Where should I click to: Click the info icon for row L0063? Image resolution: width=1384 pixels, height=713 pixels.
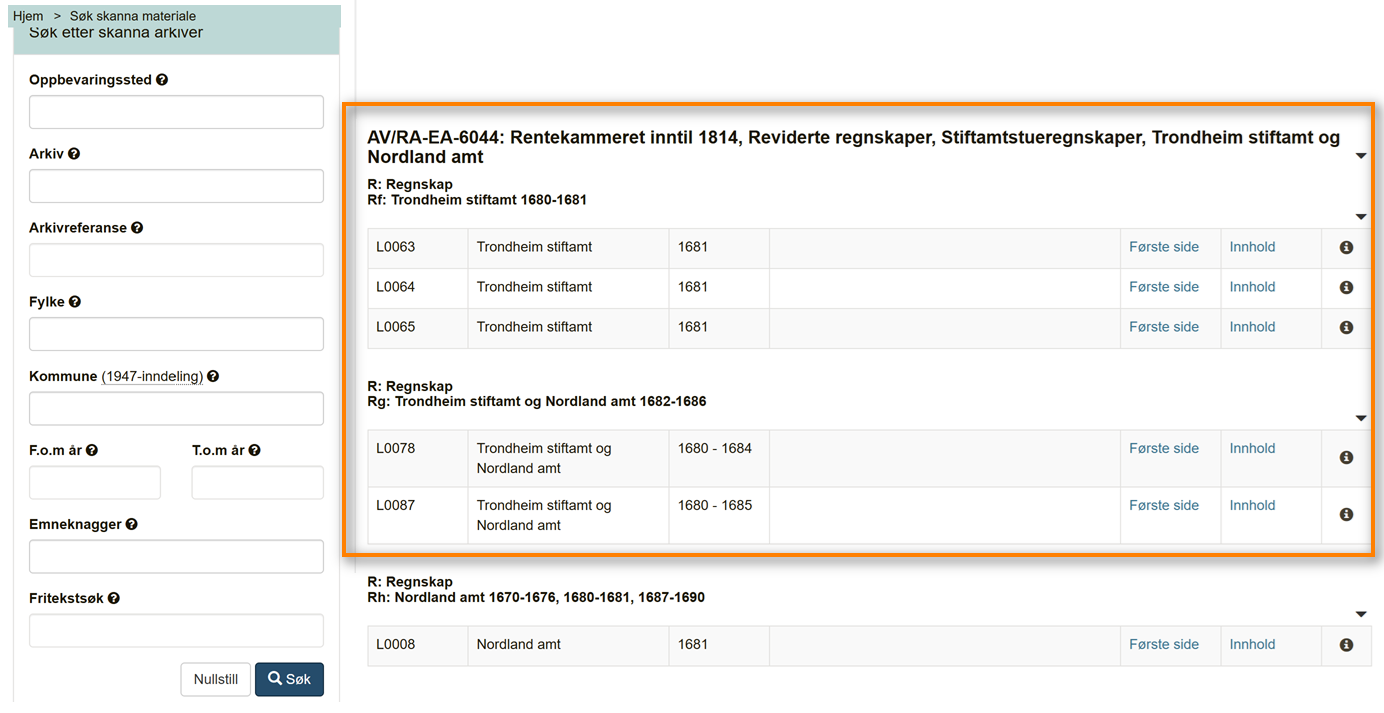1346,247
